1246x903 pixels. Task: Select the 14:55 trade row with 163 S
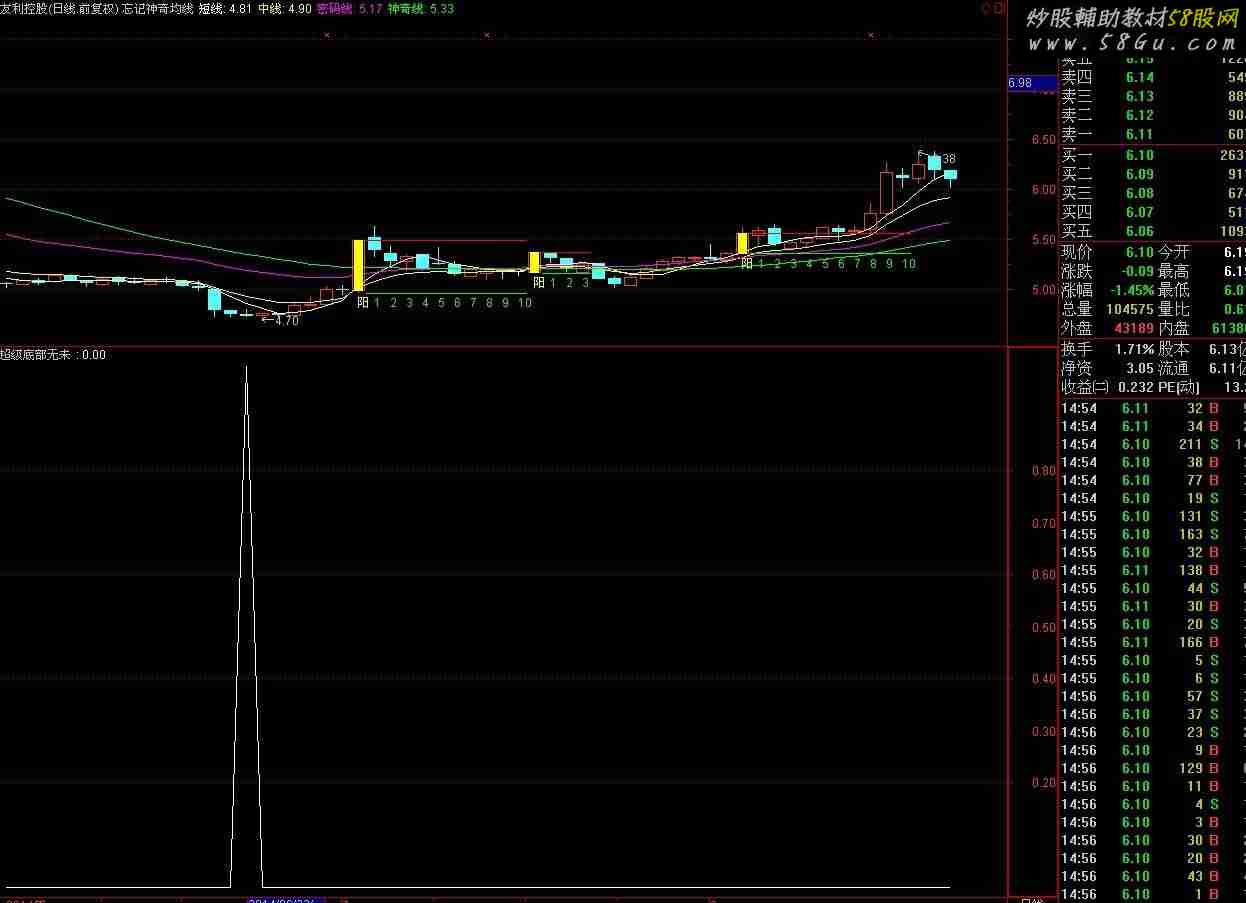1153,534
